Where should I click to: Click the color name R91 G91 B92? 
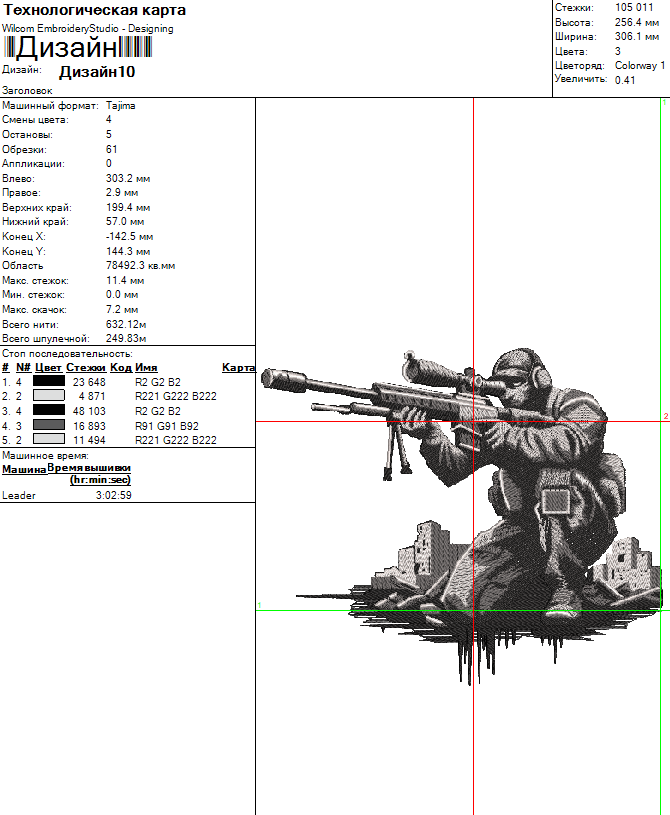point(167,426)
